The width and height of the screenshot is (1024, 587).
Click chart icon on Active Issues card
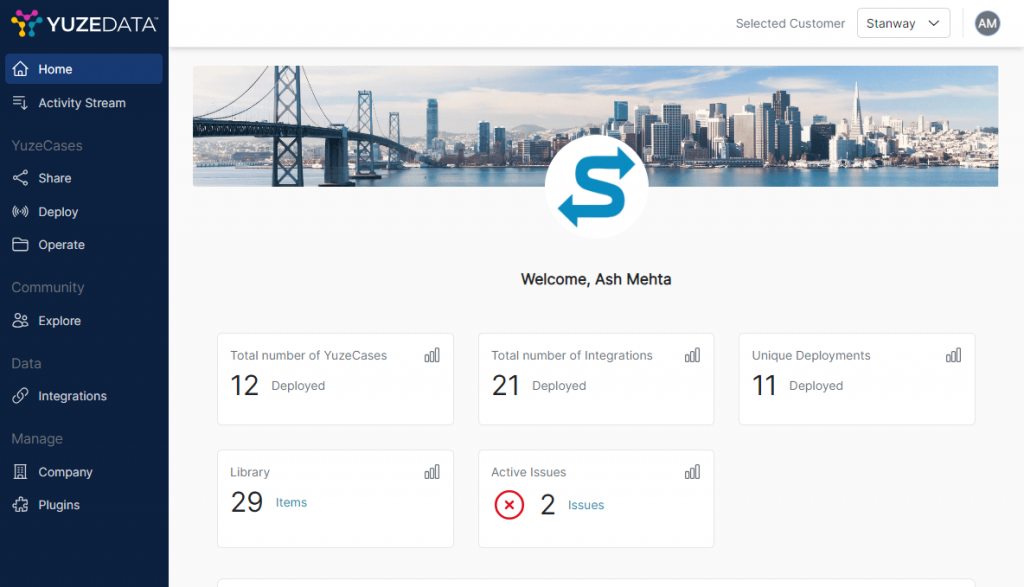click(x=692, y=472)
